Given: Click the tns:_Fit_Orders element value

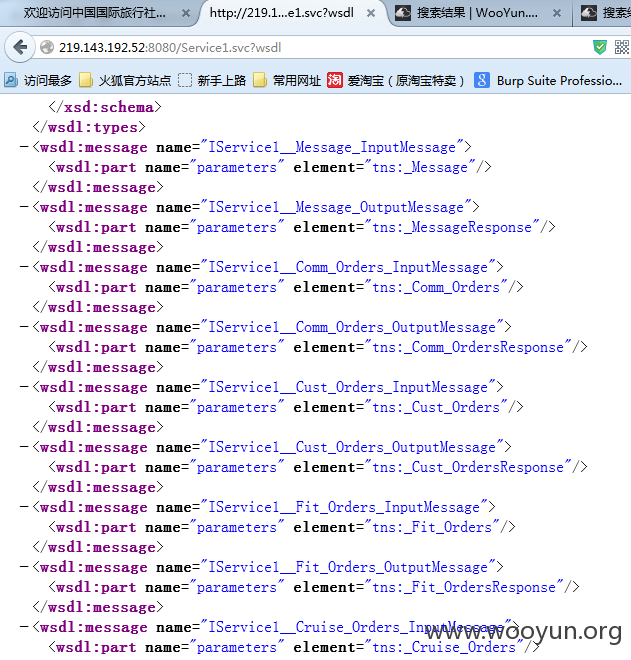Looking at the screenshot, I should (432, 527).
